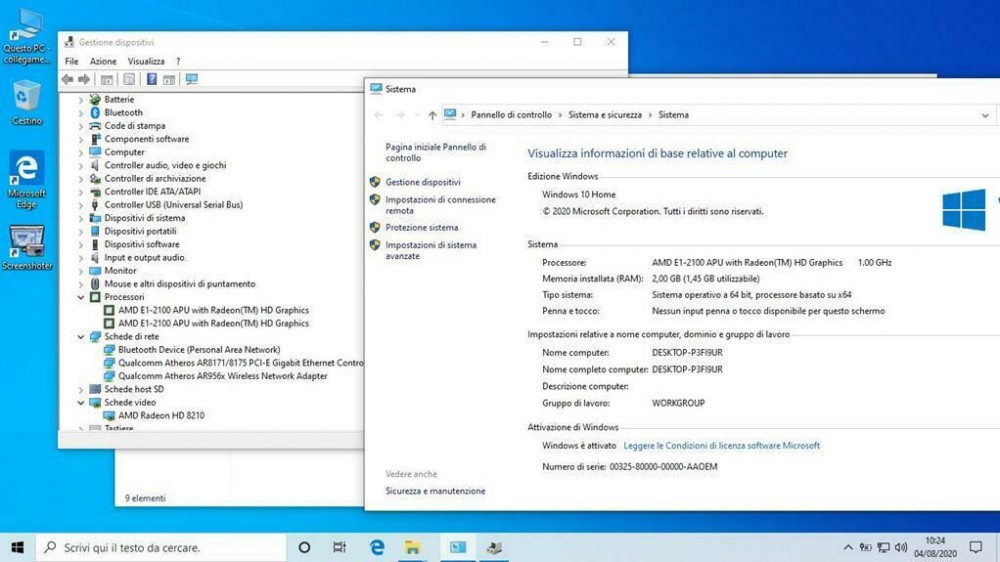Viewport: 1000px width, 562px height.
Task: Open Protezione sistema link
Action: 421,227
